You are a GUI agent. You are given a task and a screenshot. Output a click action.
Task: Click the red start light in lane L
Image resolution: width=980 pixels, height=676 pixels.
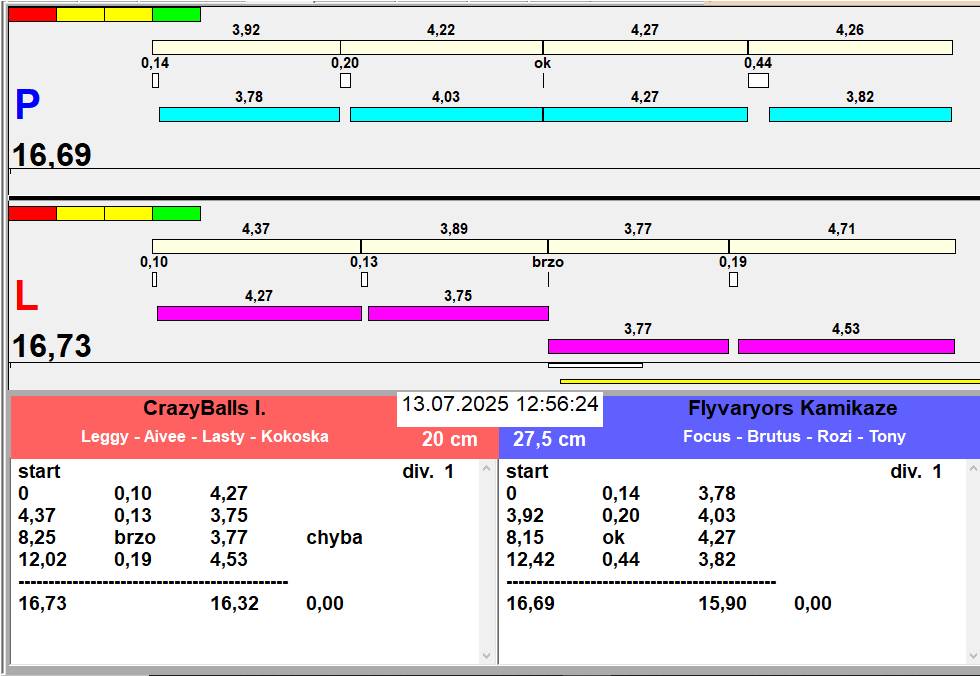(x=32, y=213)
